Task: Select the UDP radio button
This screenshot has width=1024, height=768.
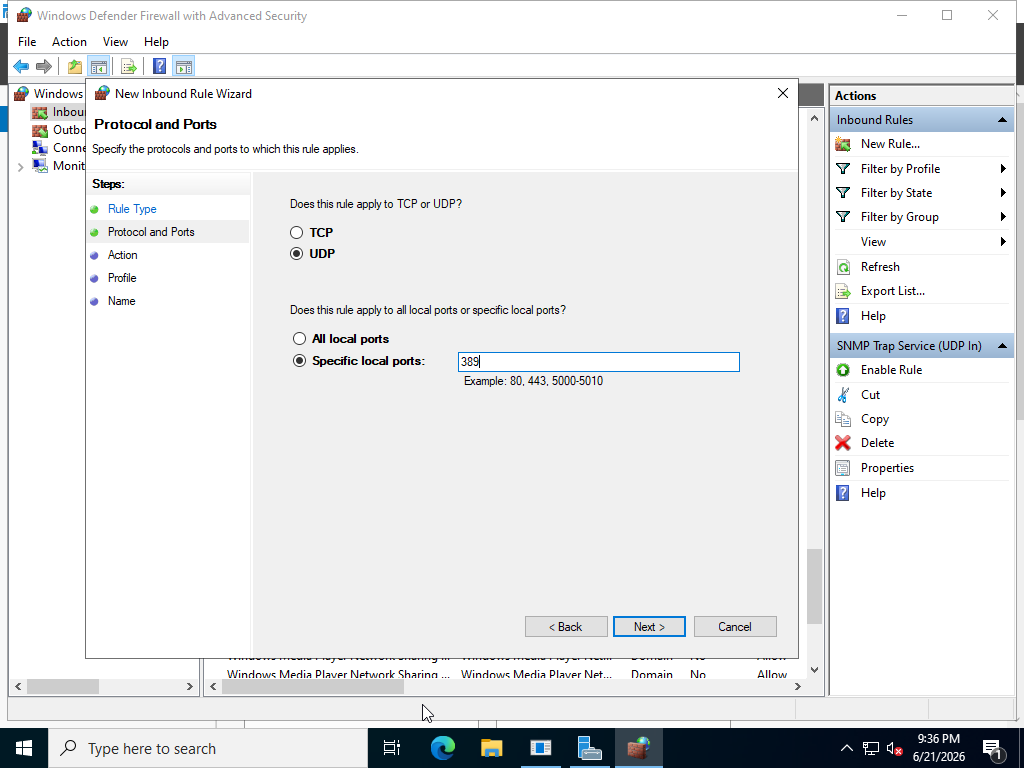Action: (x=296, y=253)
